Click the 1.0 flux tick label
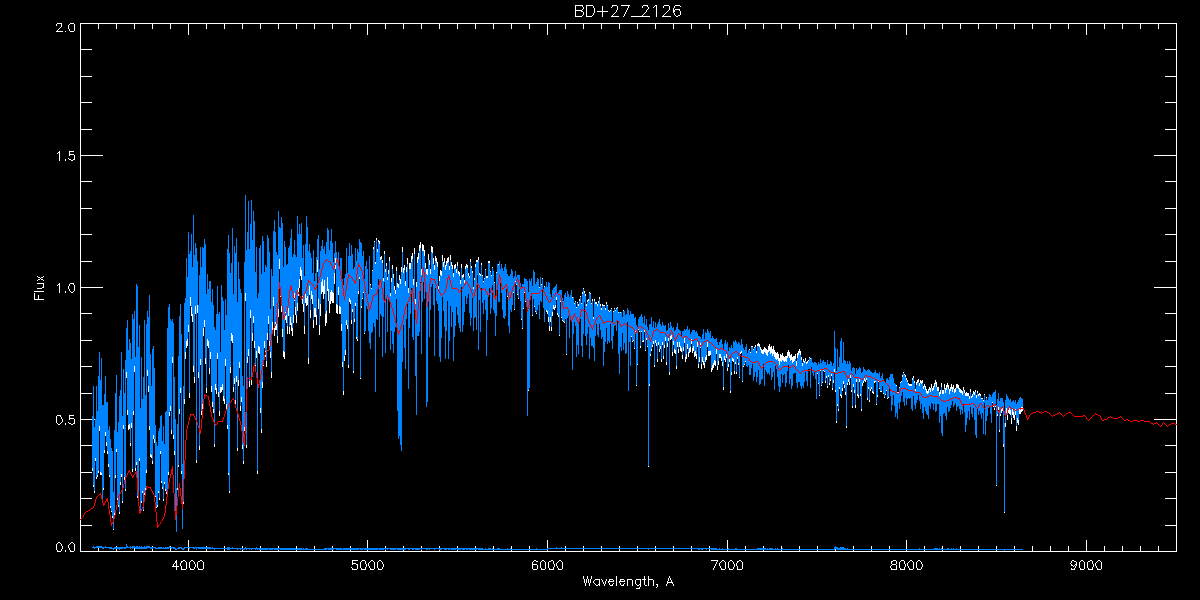 [x=65, y=288]
